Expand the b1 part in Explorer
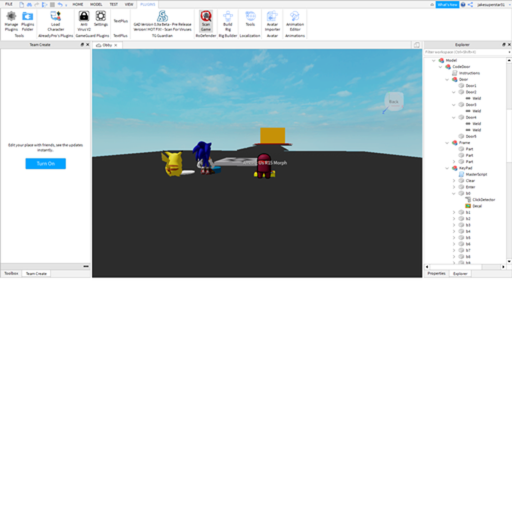The height and width of the screenshot is (512, 512). [454, 212]
